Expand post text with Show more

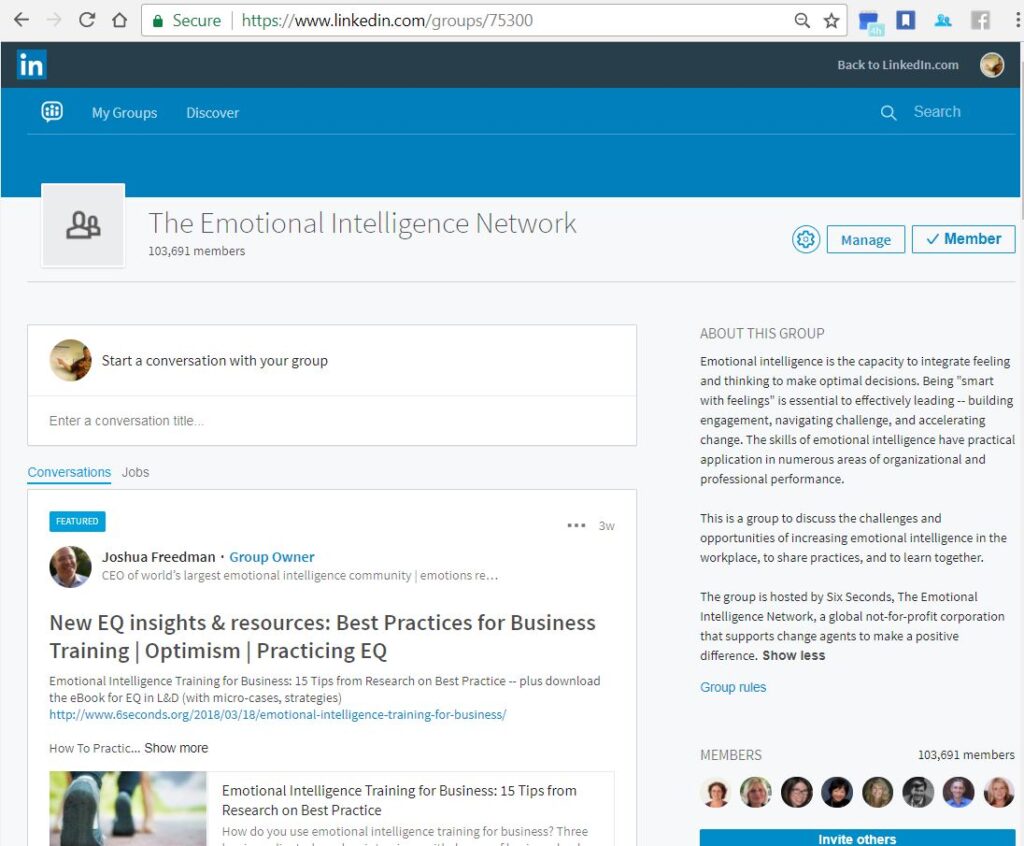[x=176, y=748]
